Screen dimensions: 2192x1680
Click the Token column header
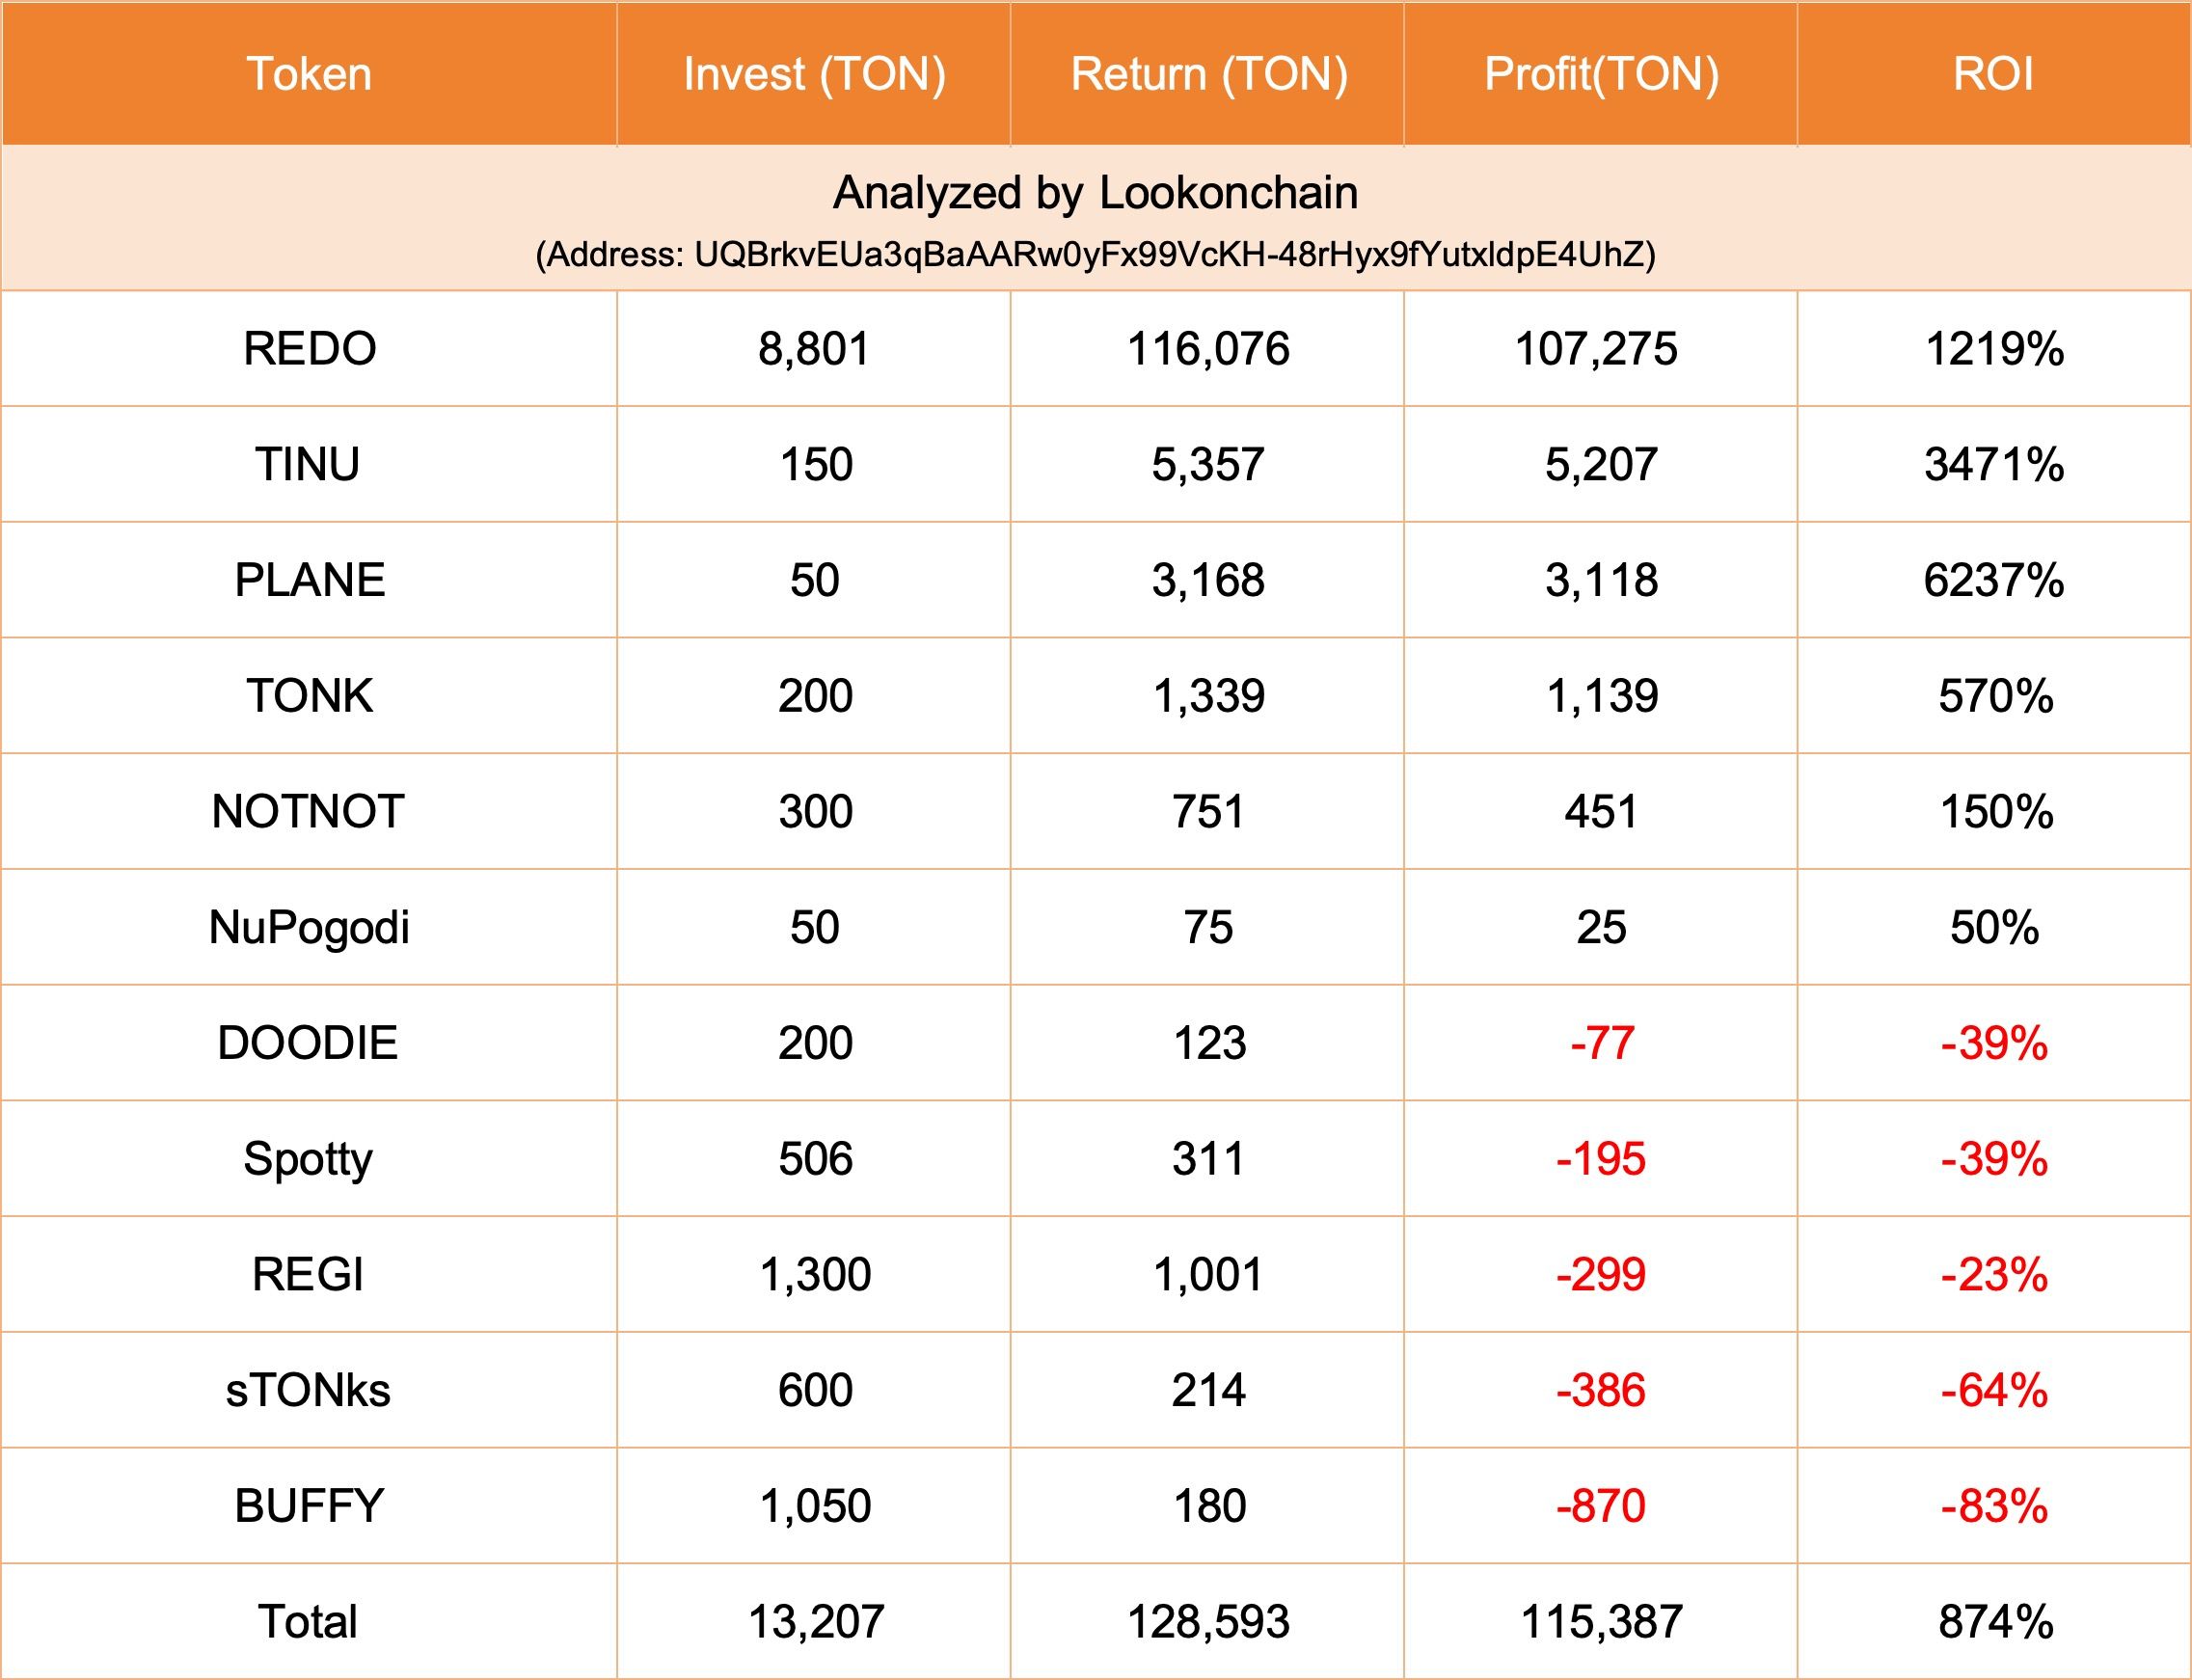[309, 74]
